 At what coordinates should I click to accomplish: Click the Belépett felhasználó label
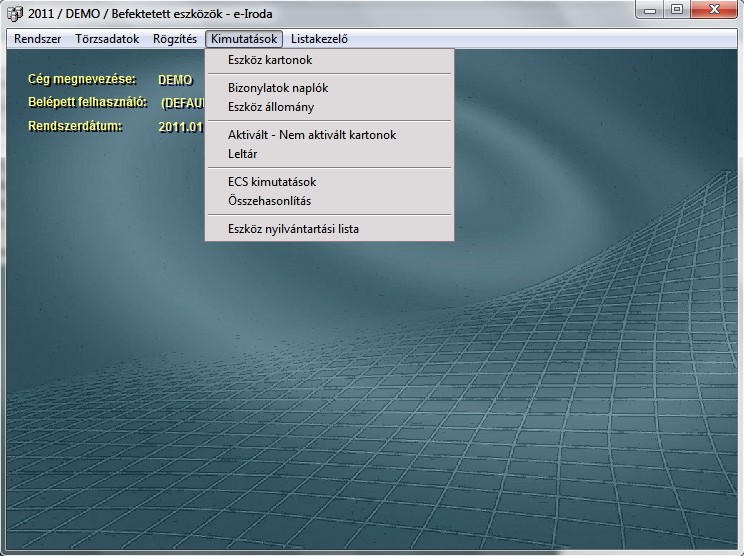click(x=88, y=102)
